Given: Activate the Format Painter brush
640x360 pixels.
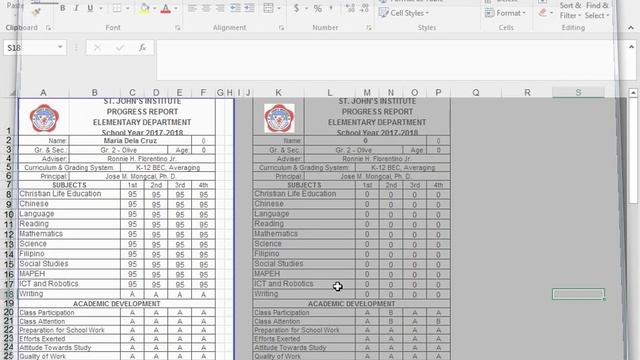Looking at the screenshot, I should [36, 13].
